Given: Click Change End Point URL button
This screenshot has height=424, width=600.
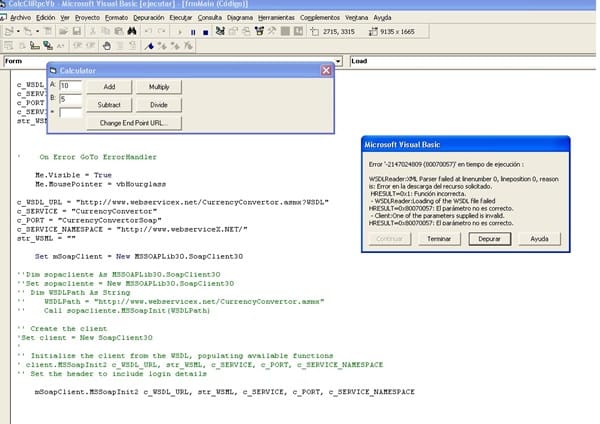Looking at the screenshot, I should tap(133, 122).
